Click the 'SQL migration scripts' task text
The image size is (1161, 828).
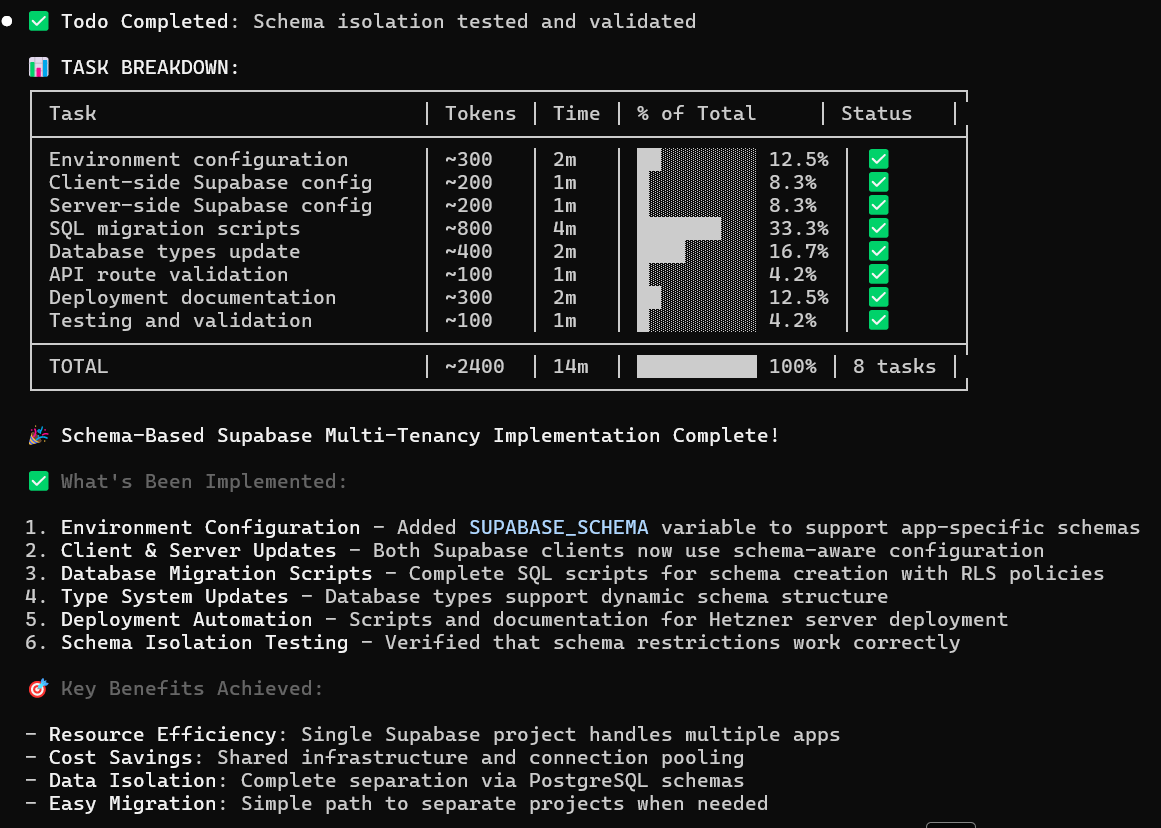point(175,228)
